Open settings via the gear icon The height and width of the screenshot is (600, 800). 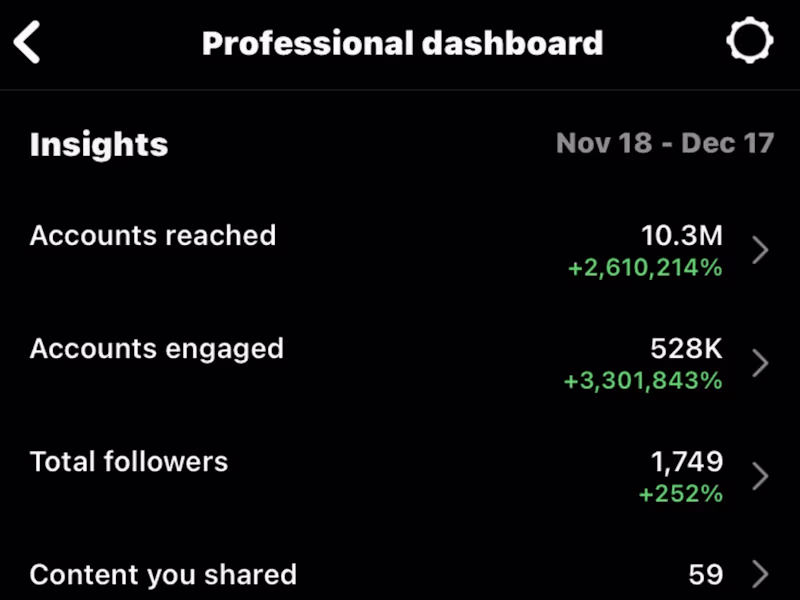point(749,43)
